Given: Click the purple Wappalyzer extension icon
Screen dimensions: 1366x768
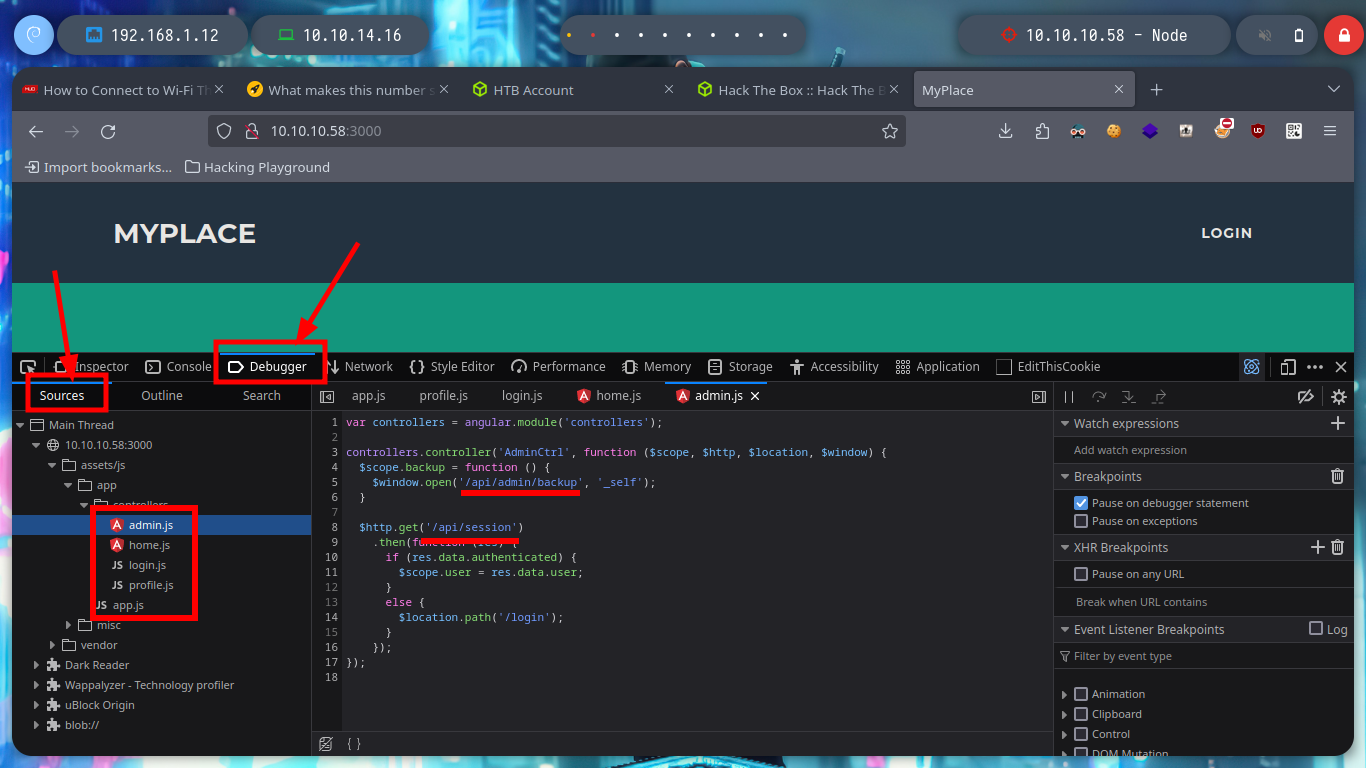Looking at the screenshot, I should click(x=1150, y=131).
